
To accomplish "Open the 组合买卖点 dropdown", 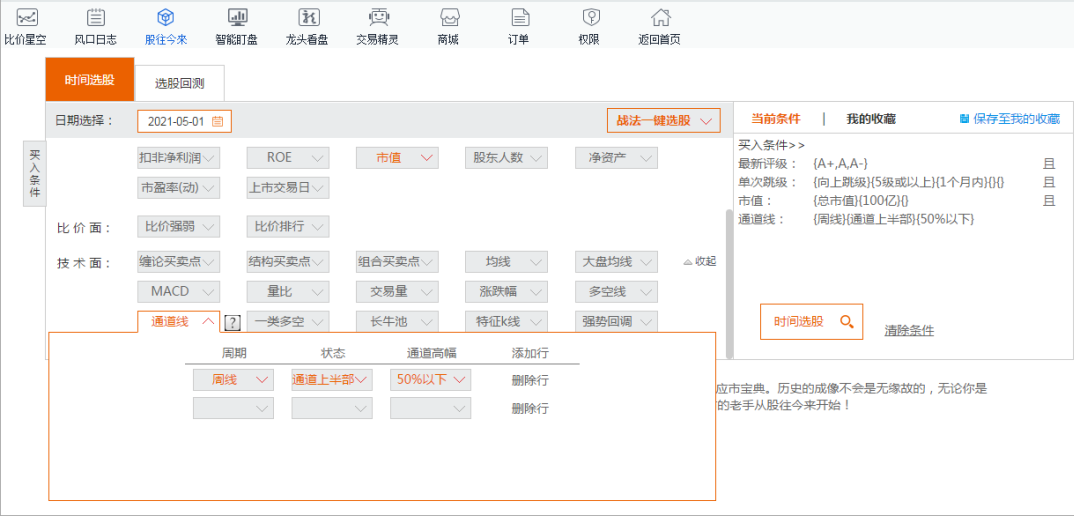I will click(x=397, y=262).
